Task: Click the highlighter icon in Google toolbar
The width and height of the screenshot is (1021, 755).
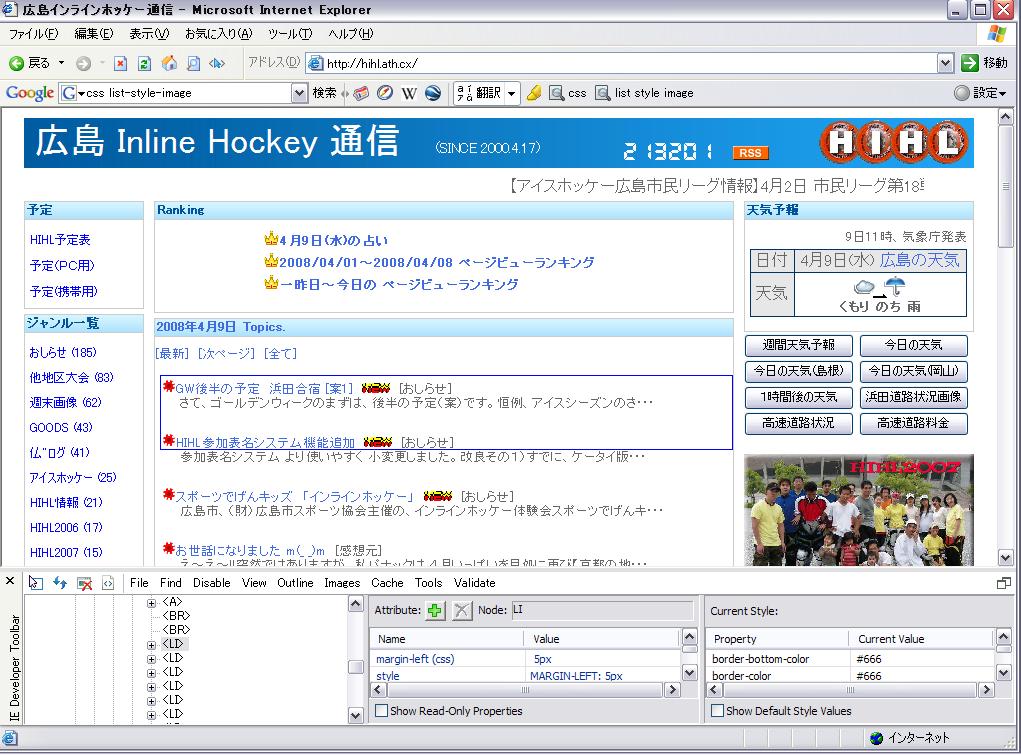Action: coord(534,93)
